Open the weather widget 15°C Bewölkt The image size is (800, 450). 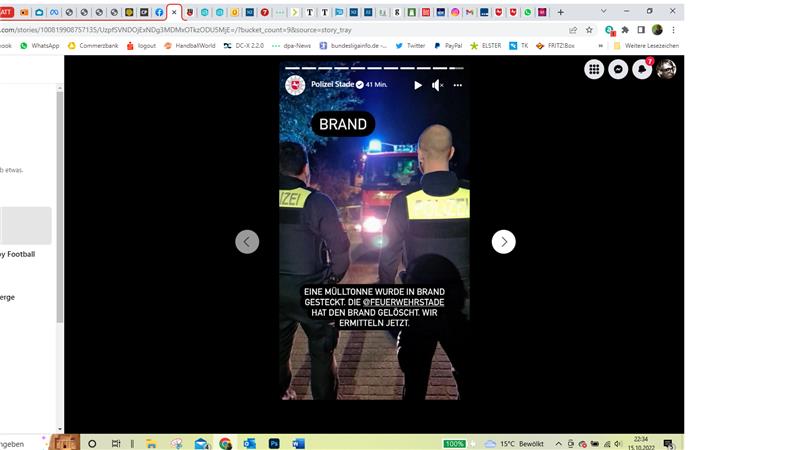514,444
